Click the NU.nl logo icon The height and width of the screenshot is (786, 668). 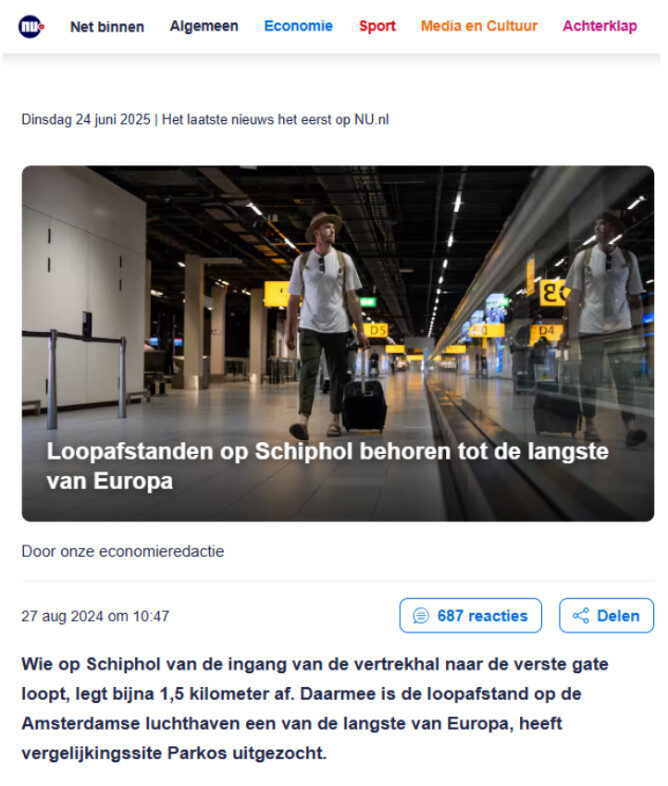coord(31,27)
